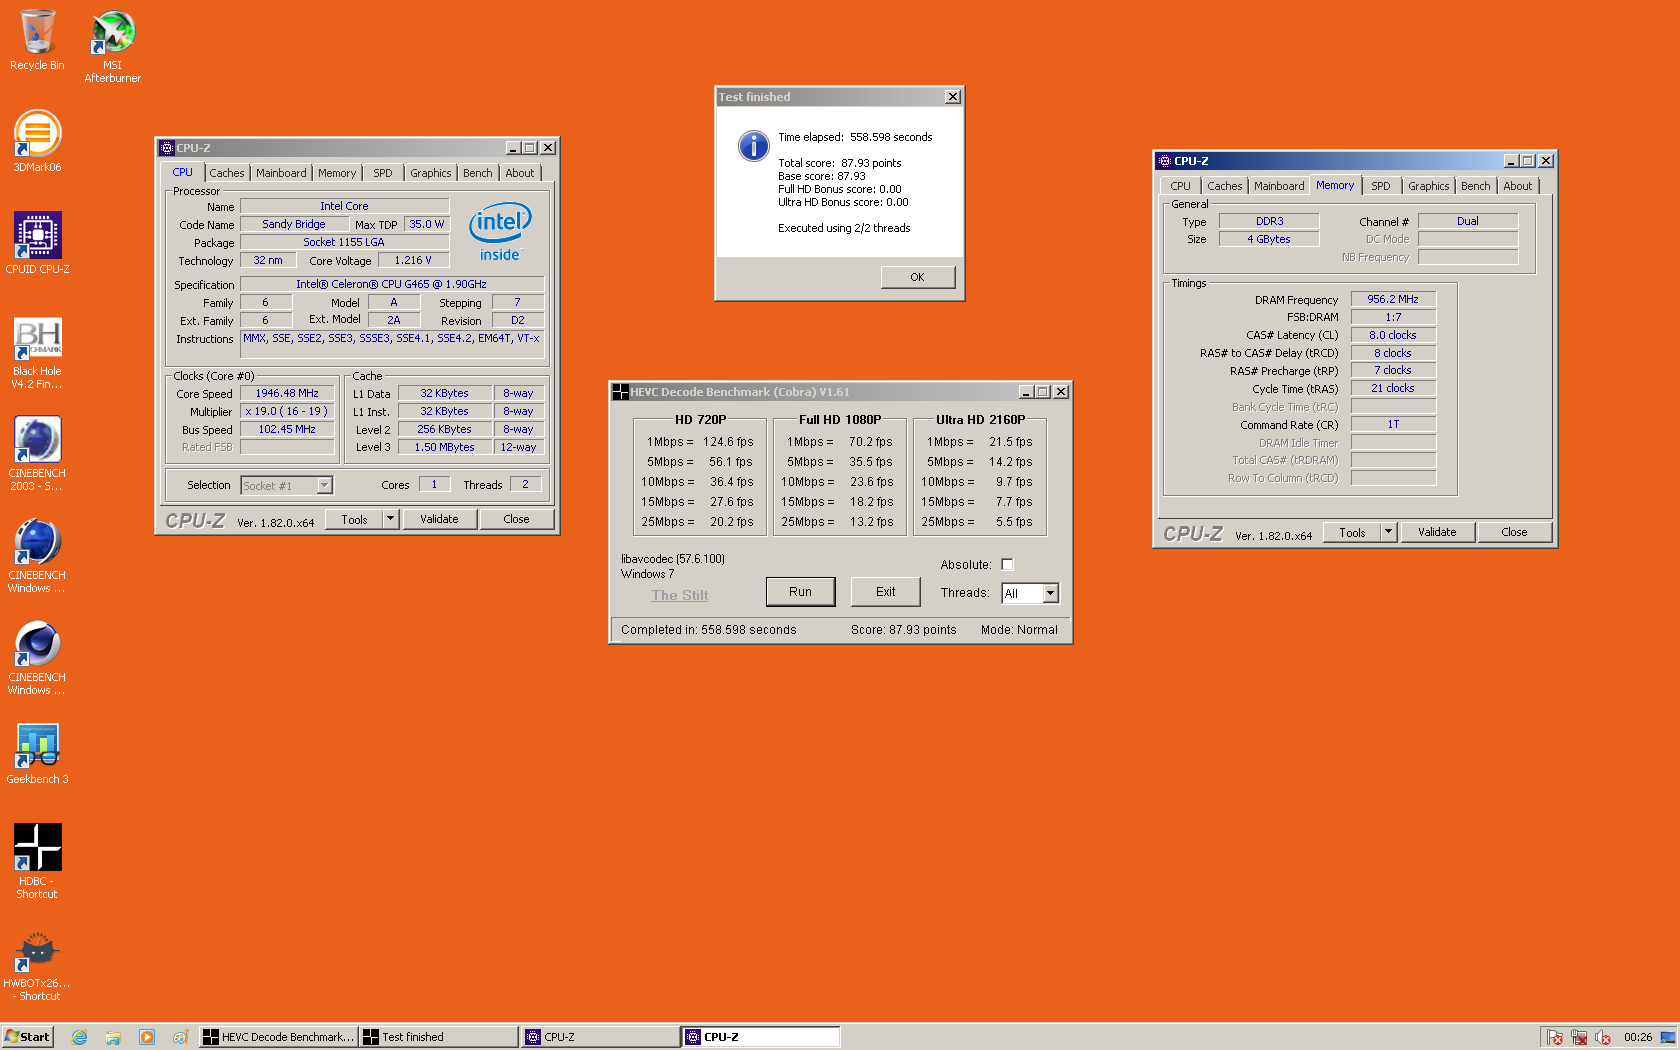Open CINEBENCH 2003 desktop shortcut

(37, 454)
